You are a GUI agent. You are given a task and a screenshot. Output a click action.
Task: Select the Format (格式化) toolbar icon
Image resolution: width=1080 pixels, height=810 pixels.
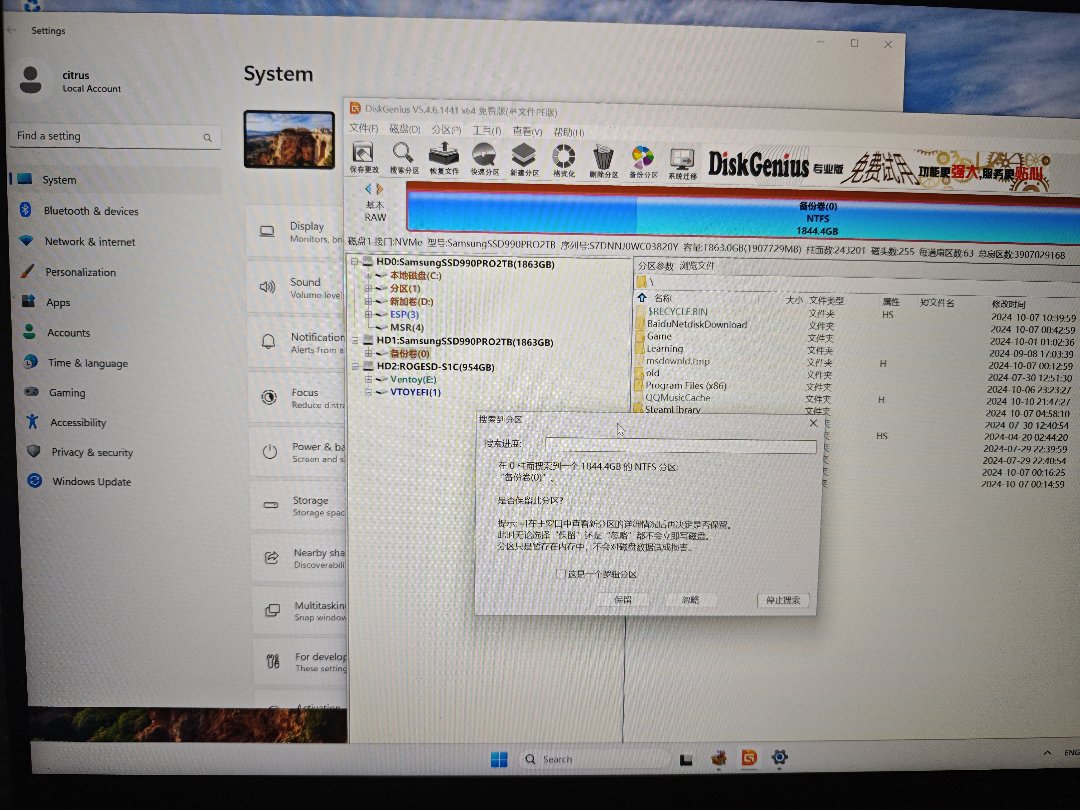[x=563, y=159]
